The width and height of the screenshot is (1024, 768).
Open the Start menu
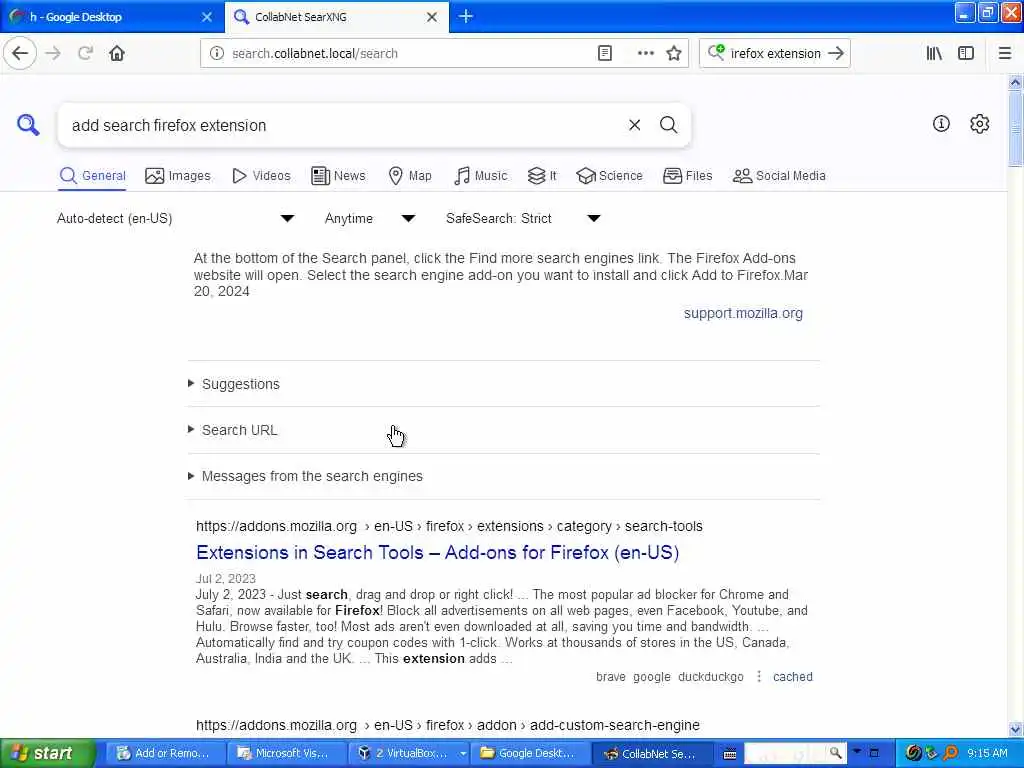(x=47, y=753)
